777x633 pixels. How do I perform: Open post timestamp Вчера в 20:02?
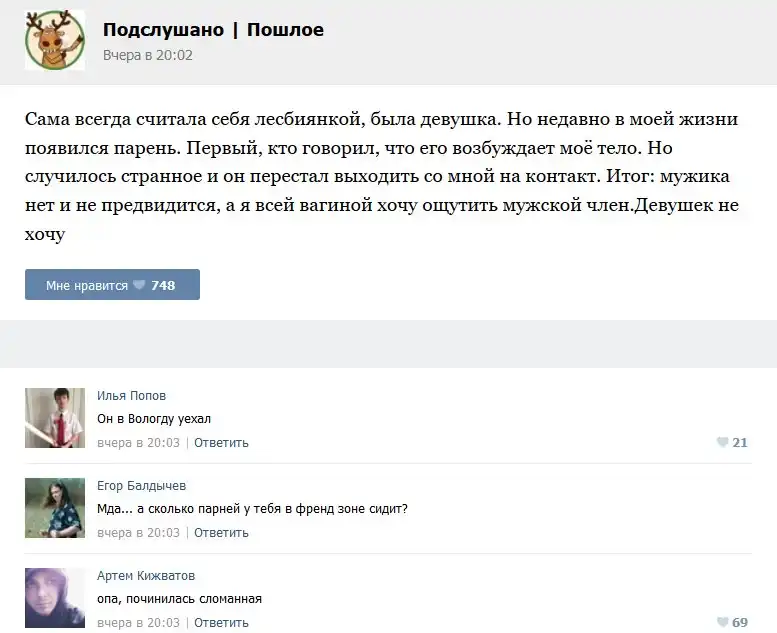(x=148, y=56)
